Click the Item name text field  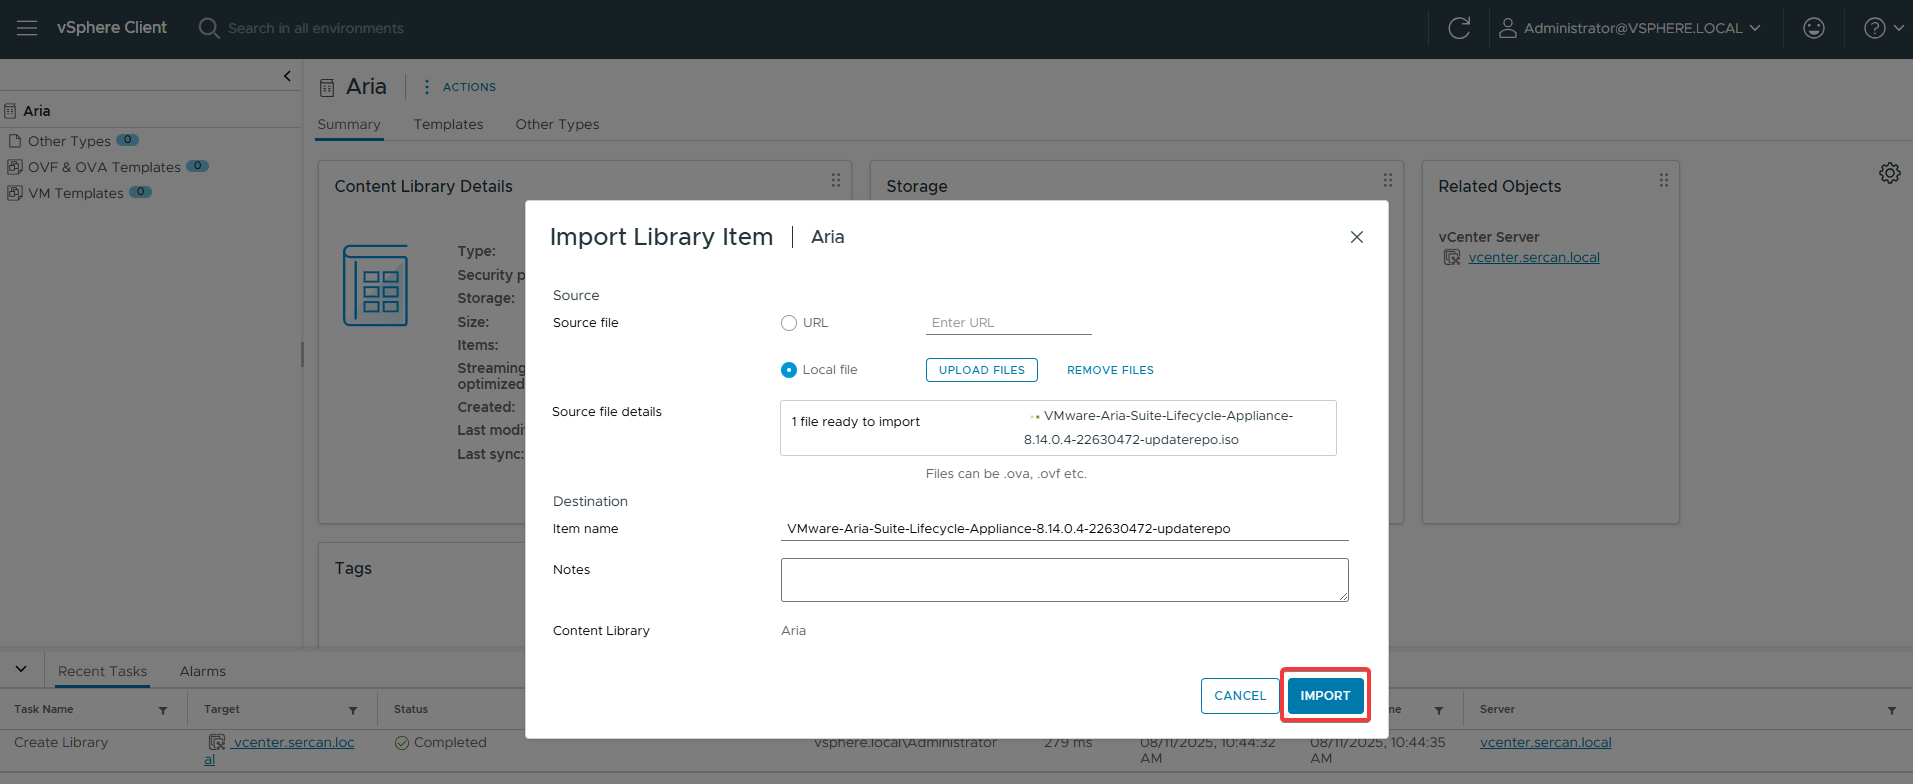pyautogui.click(x=1064, y=529)
